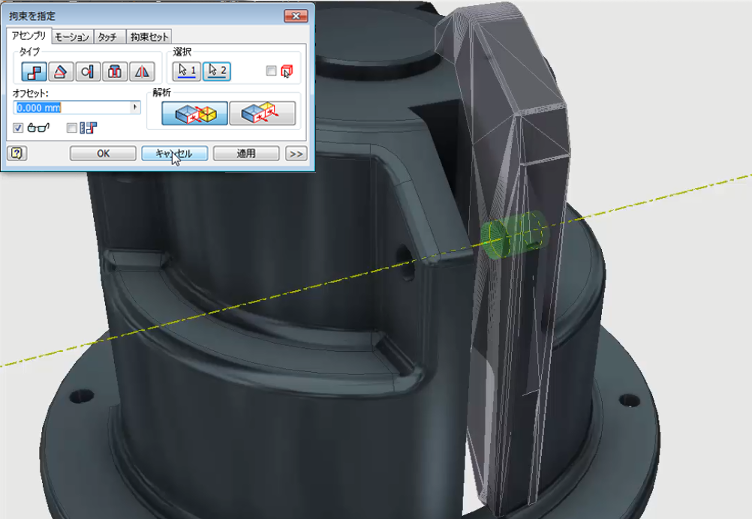752x519 pixels.
Task: Choose the Flush solution icon
Action: tap(262, 113)
